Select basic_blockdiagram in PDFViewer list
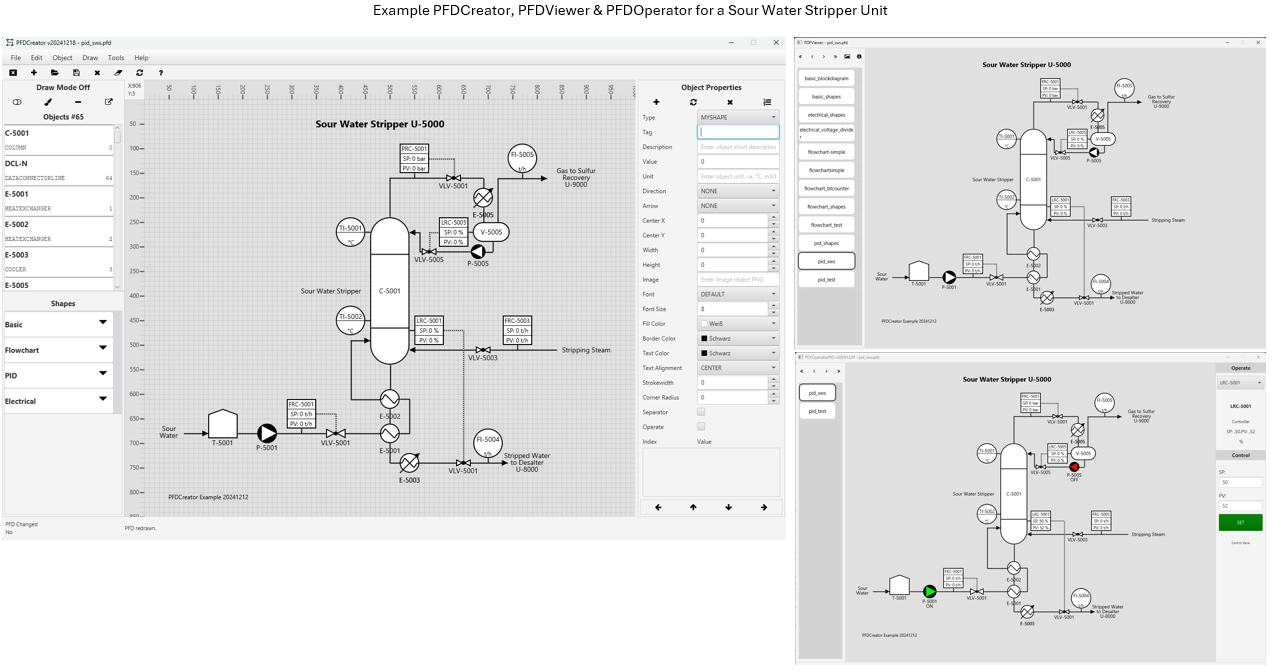The height and width of the screenshot is (672, 1272). [826, 78]
